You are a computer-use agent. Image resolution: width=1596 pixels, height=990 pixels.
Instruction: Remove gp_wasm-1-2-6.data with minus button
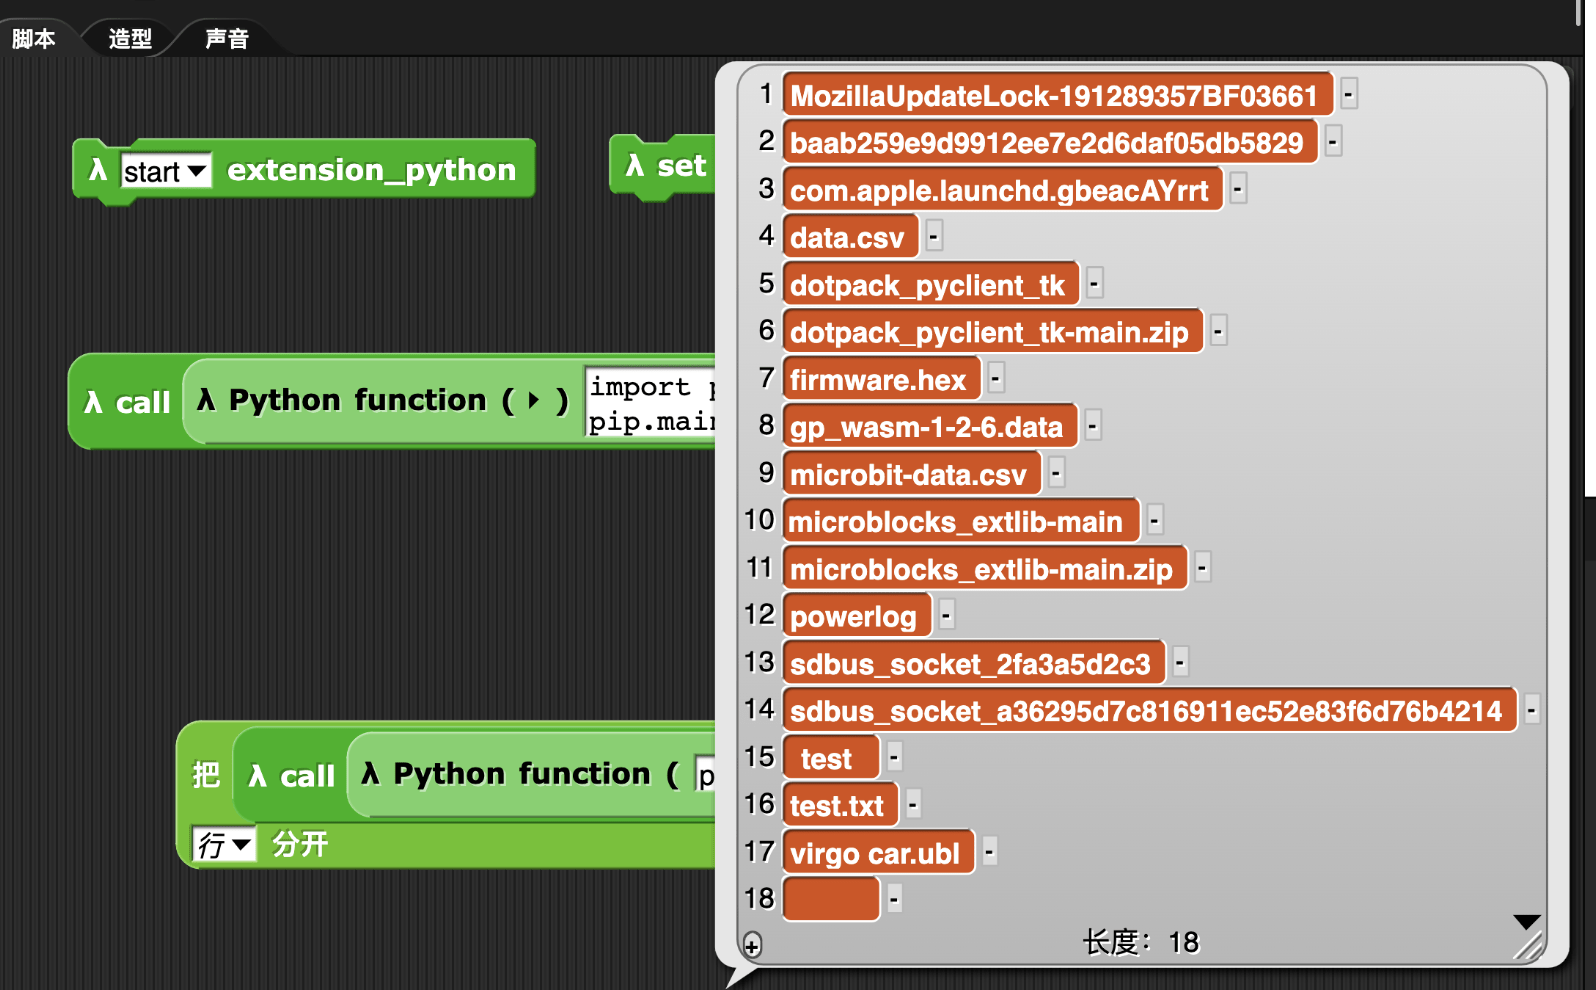[x=1093, y=425]
